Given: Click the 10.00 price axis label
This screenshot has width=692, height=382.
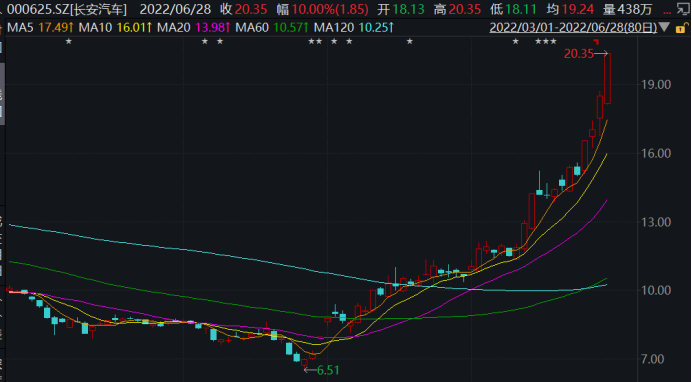Looking at the screenshot, I should [656, 290].
